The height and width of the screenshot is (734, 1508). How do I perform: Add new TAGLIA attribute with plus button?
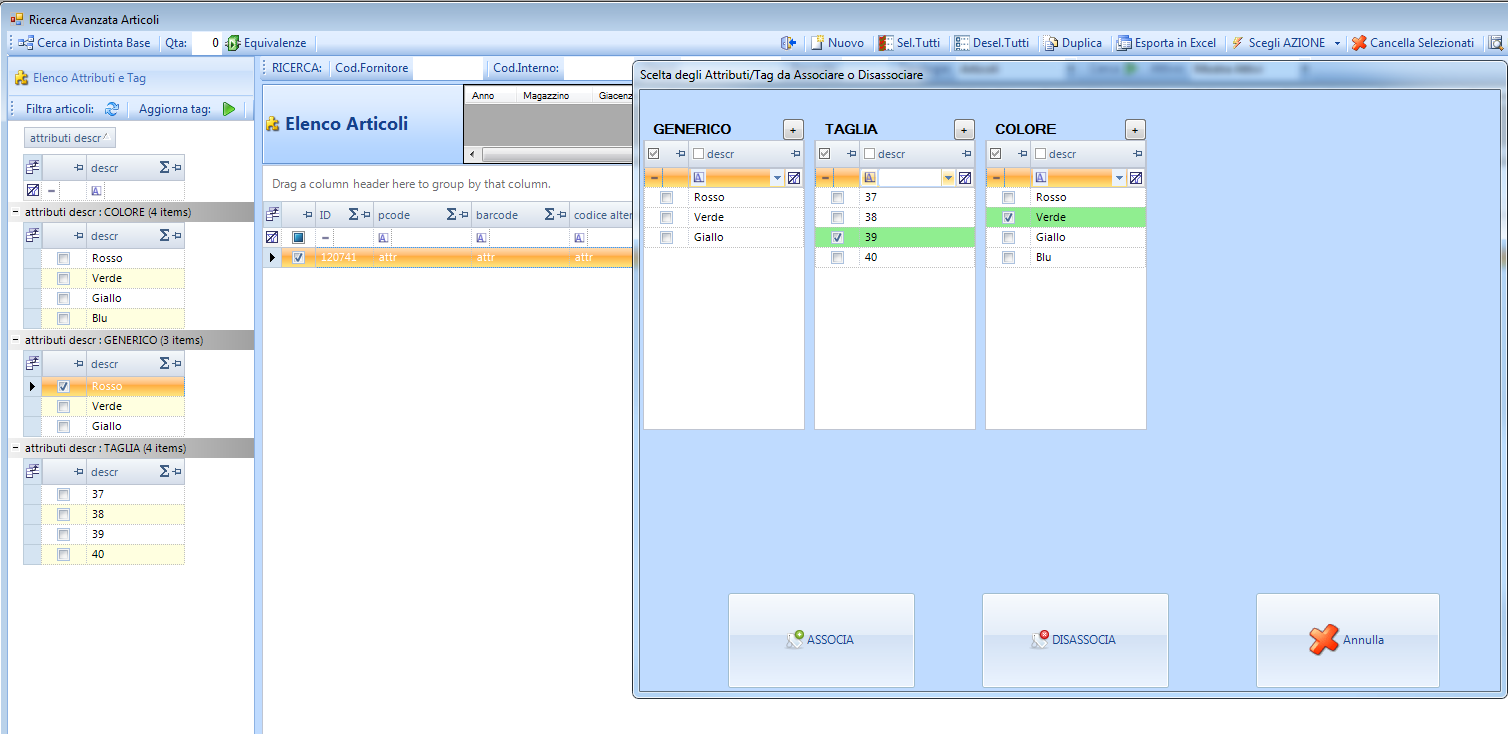pos(964,129)
